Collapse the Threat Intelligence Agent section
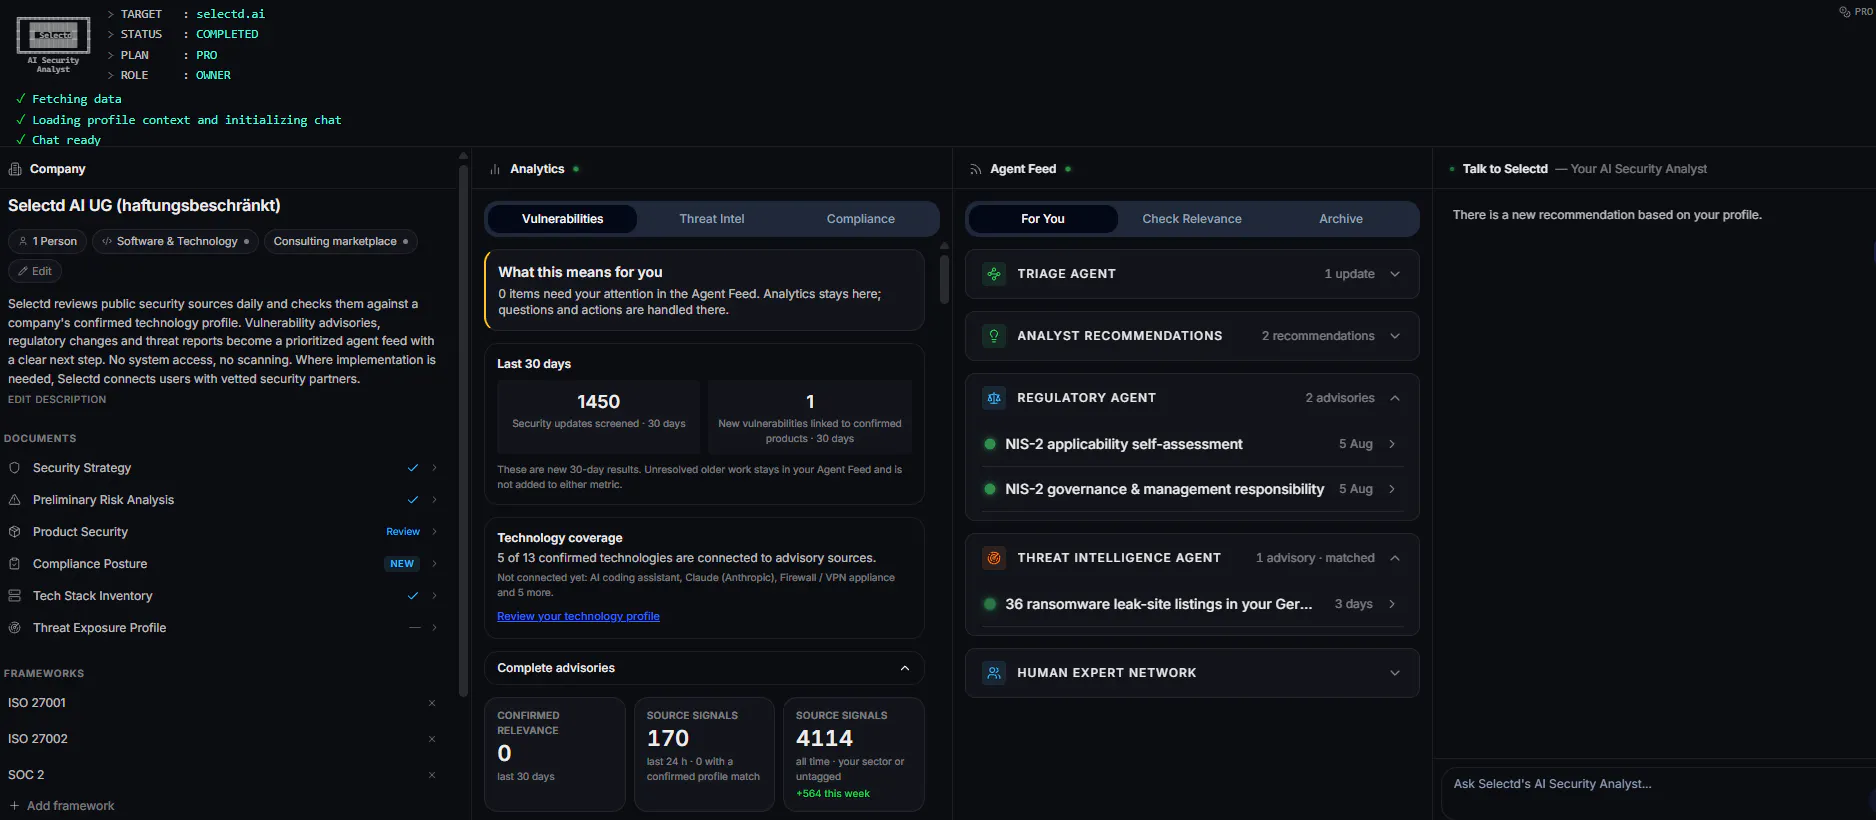The width and height of the screenshot is (1876, 820). coord(1395,558)
